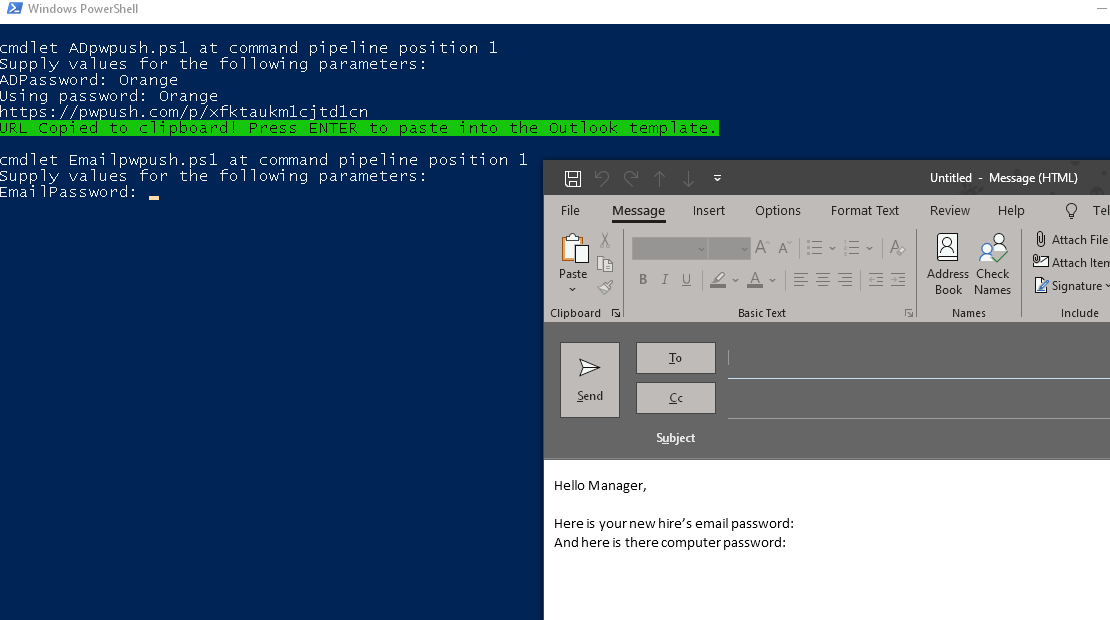Screen dimensions: 1110x620
Task: Click the green 'URL Copied to clipboard' line
Action: point(359,128)
